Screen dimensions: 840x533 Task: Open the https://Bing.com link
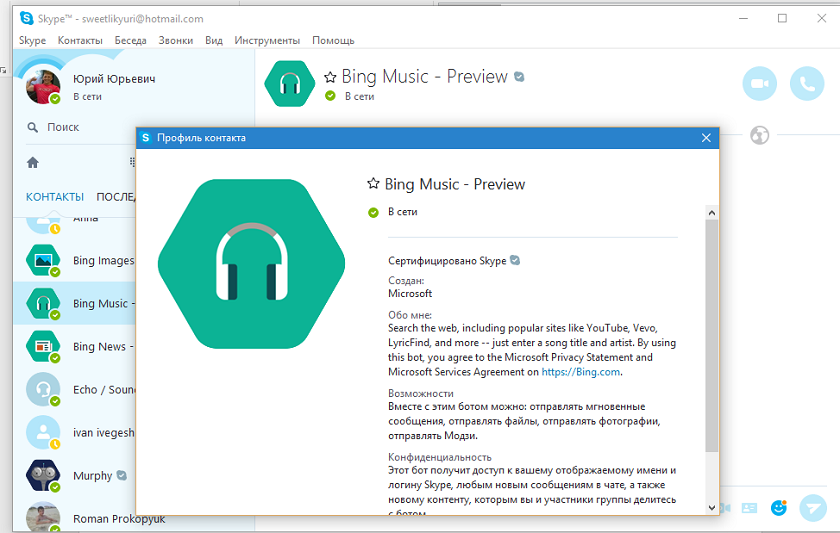click(x=581, y=372)
